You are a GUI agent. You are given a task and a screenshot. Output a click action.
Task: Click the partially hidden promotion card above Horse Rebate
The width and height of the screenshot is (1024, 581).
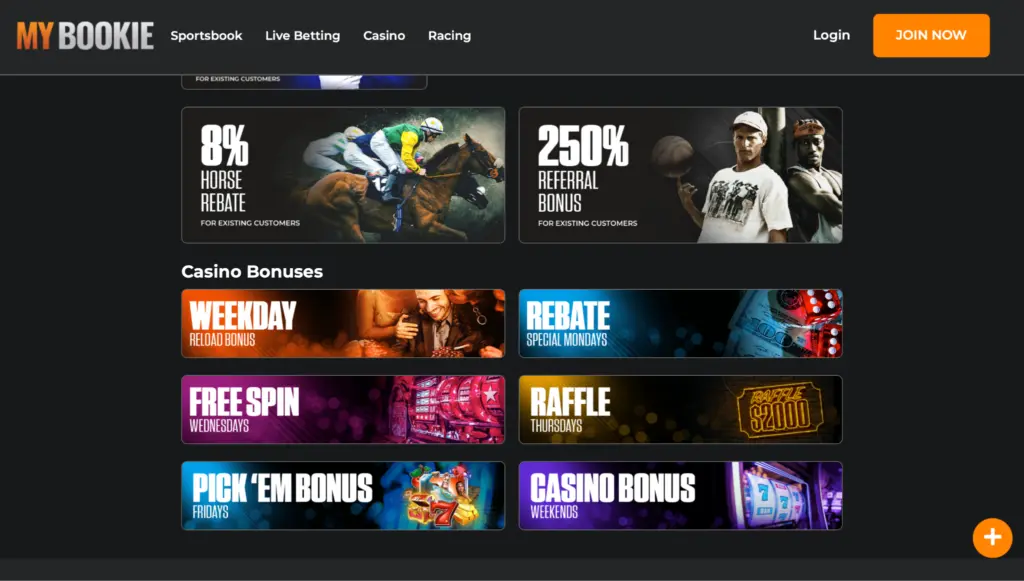click(x=304, y=82)
